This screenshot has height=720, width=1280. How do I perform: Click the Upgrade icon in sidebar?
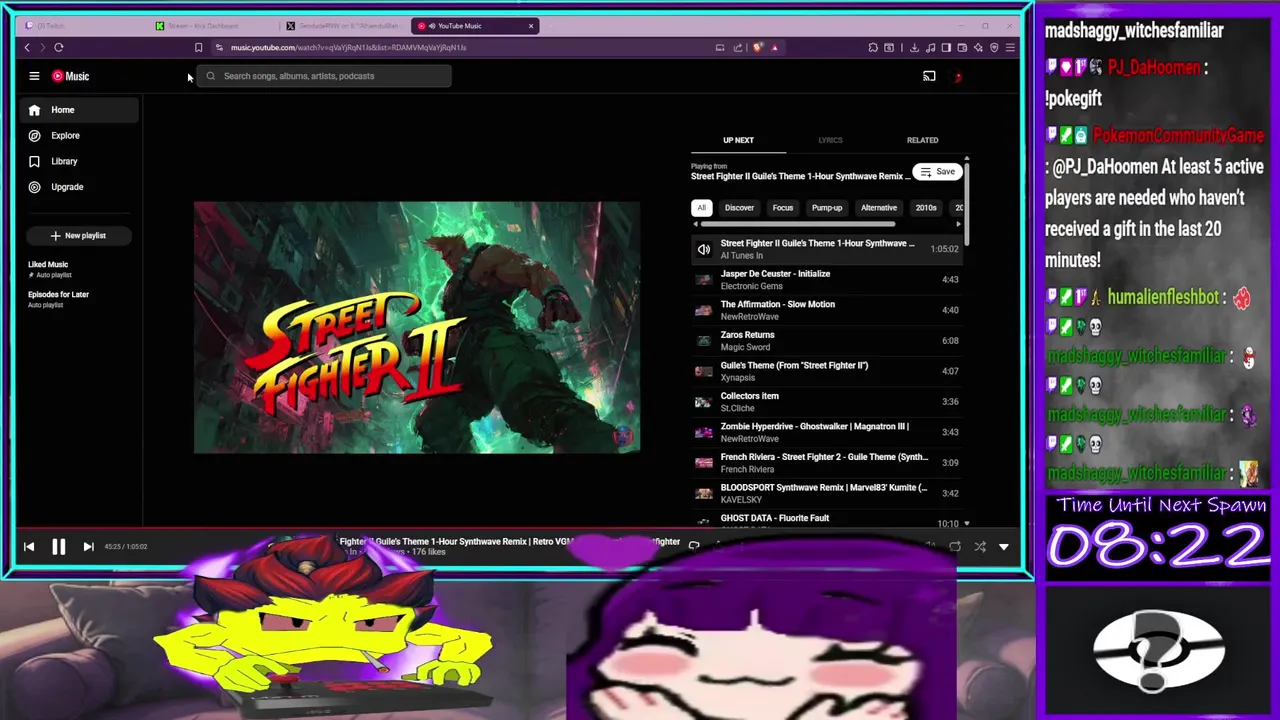[34, 187]
